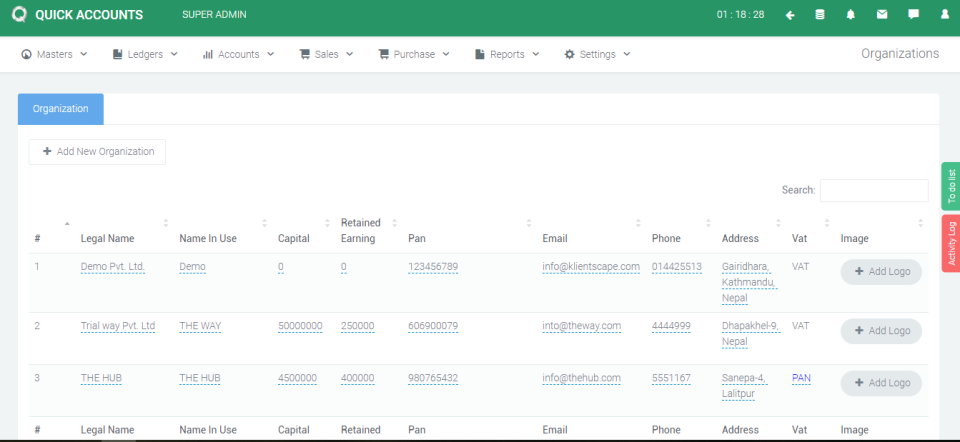This screenshot has height=442, width=960.
Task: Click the back arrow icon in header
Action: [790, 15]
